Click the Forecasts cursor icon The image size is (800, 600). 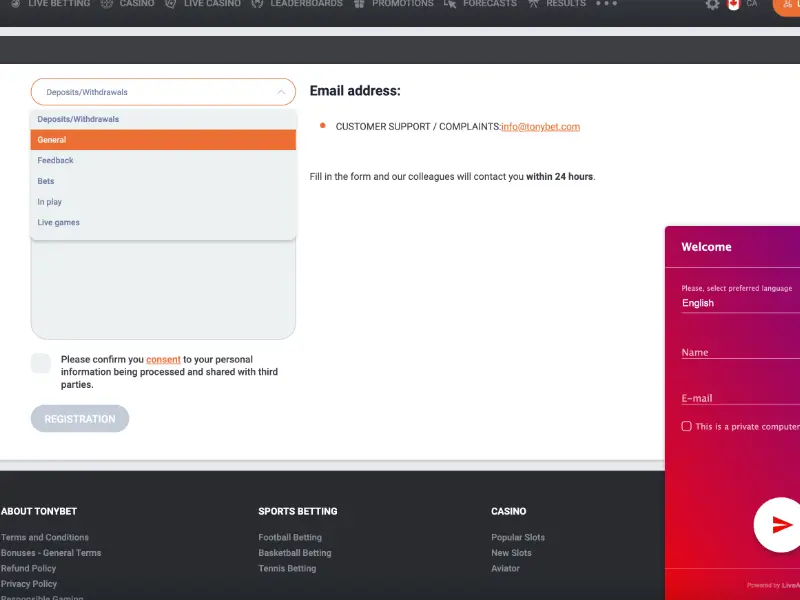coord(450,4)
